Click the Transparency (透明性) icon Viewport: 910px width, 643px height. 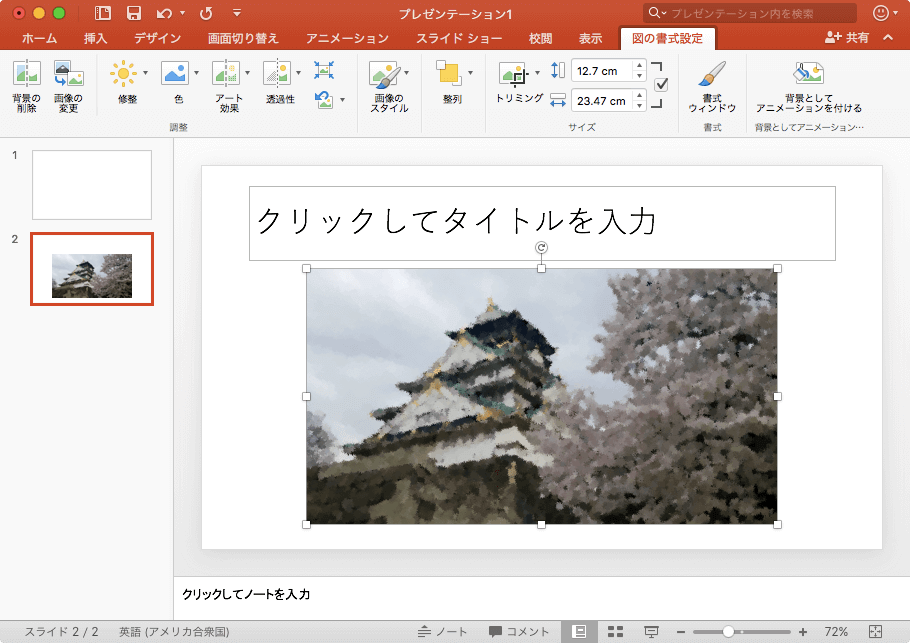pos(279,75)
